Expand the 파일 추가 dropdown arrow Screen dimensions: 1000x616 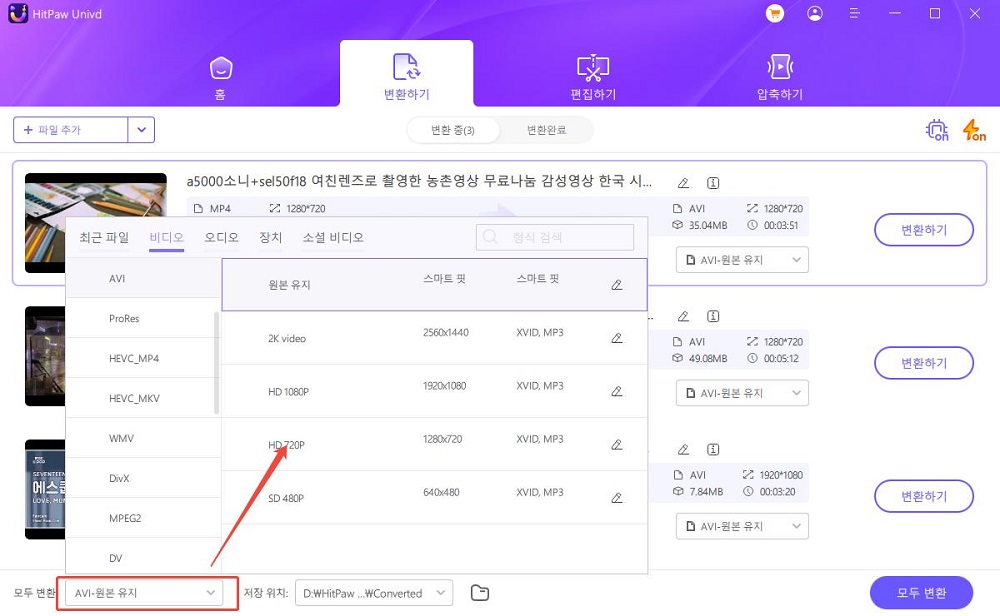141,129
